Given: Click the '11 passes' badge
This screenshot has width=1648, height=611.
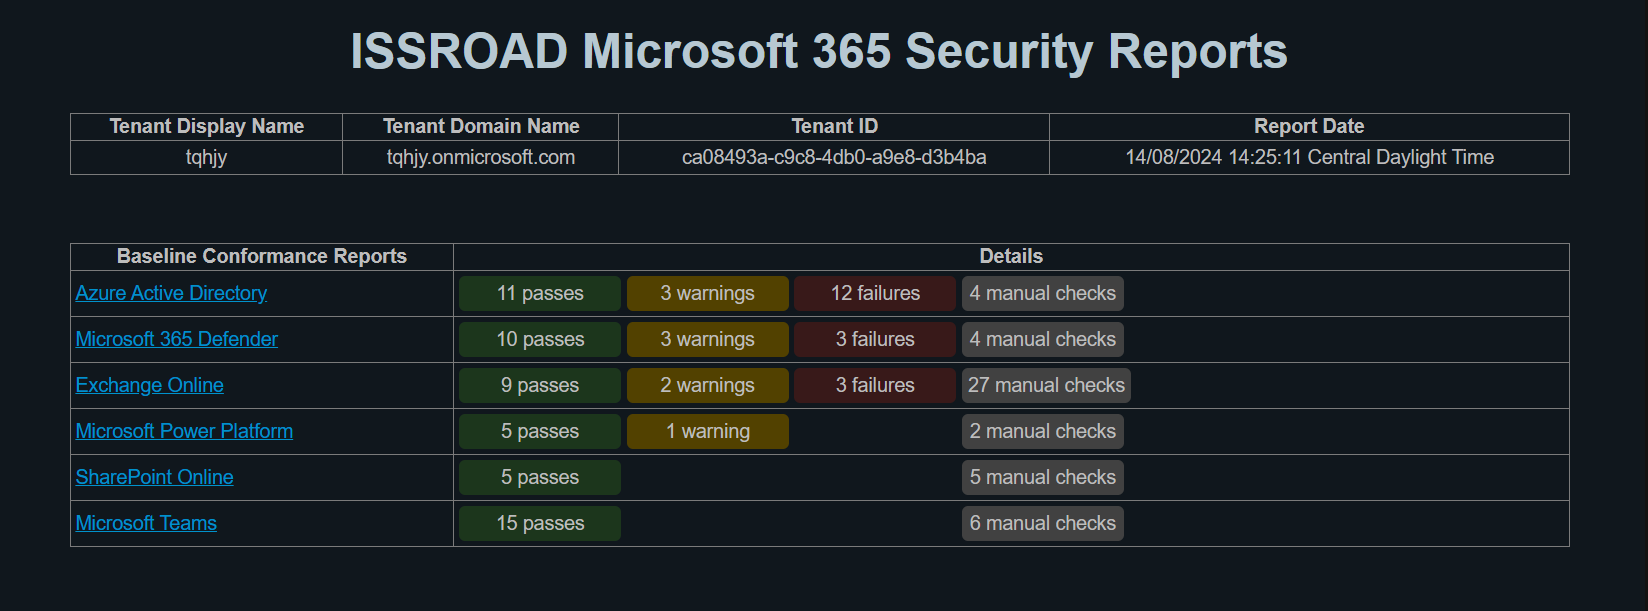Looking at the screenshot, I should tap(540, 293).
